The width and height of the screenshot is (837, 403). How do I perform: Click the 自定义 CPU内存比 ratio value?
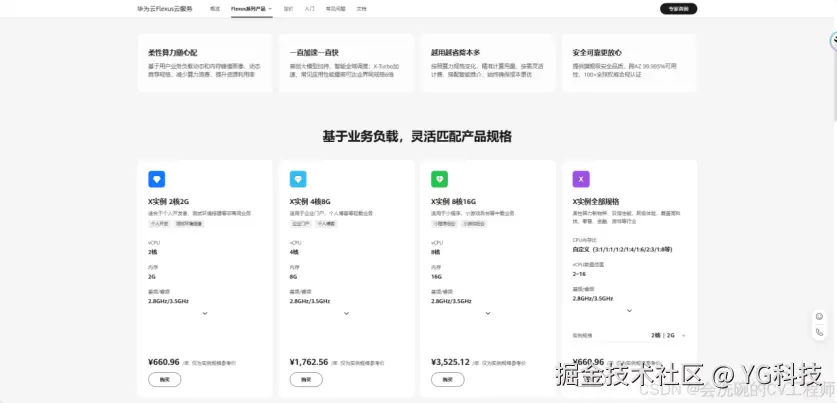point(622,249)
